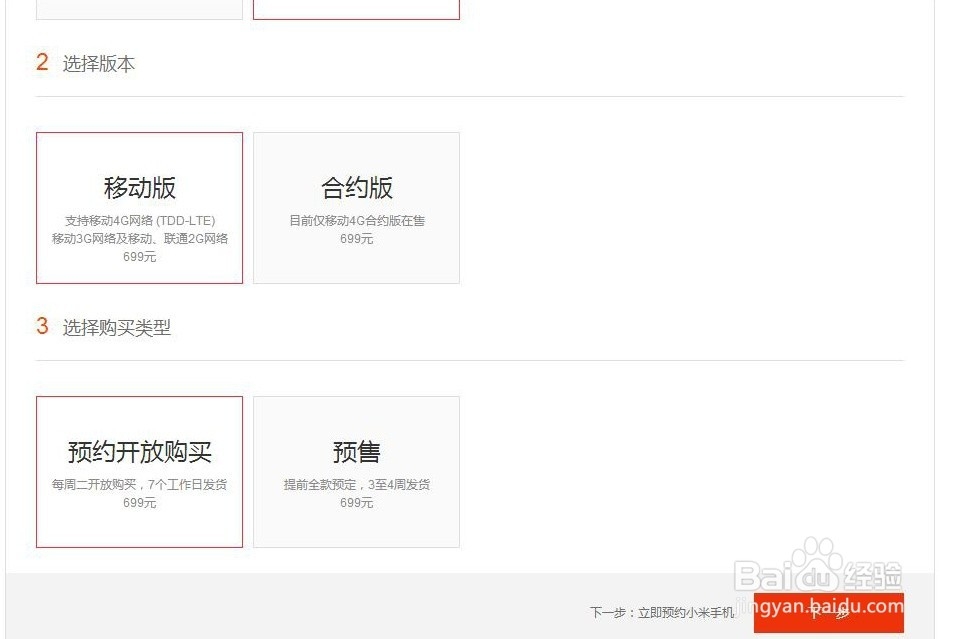The height and width of the screenshot is (639, 957).
Task: Click the 699元 price under 合约版
Action: coord(356,239)
